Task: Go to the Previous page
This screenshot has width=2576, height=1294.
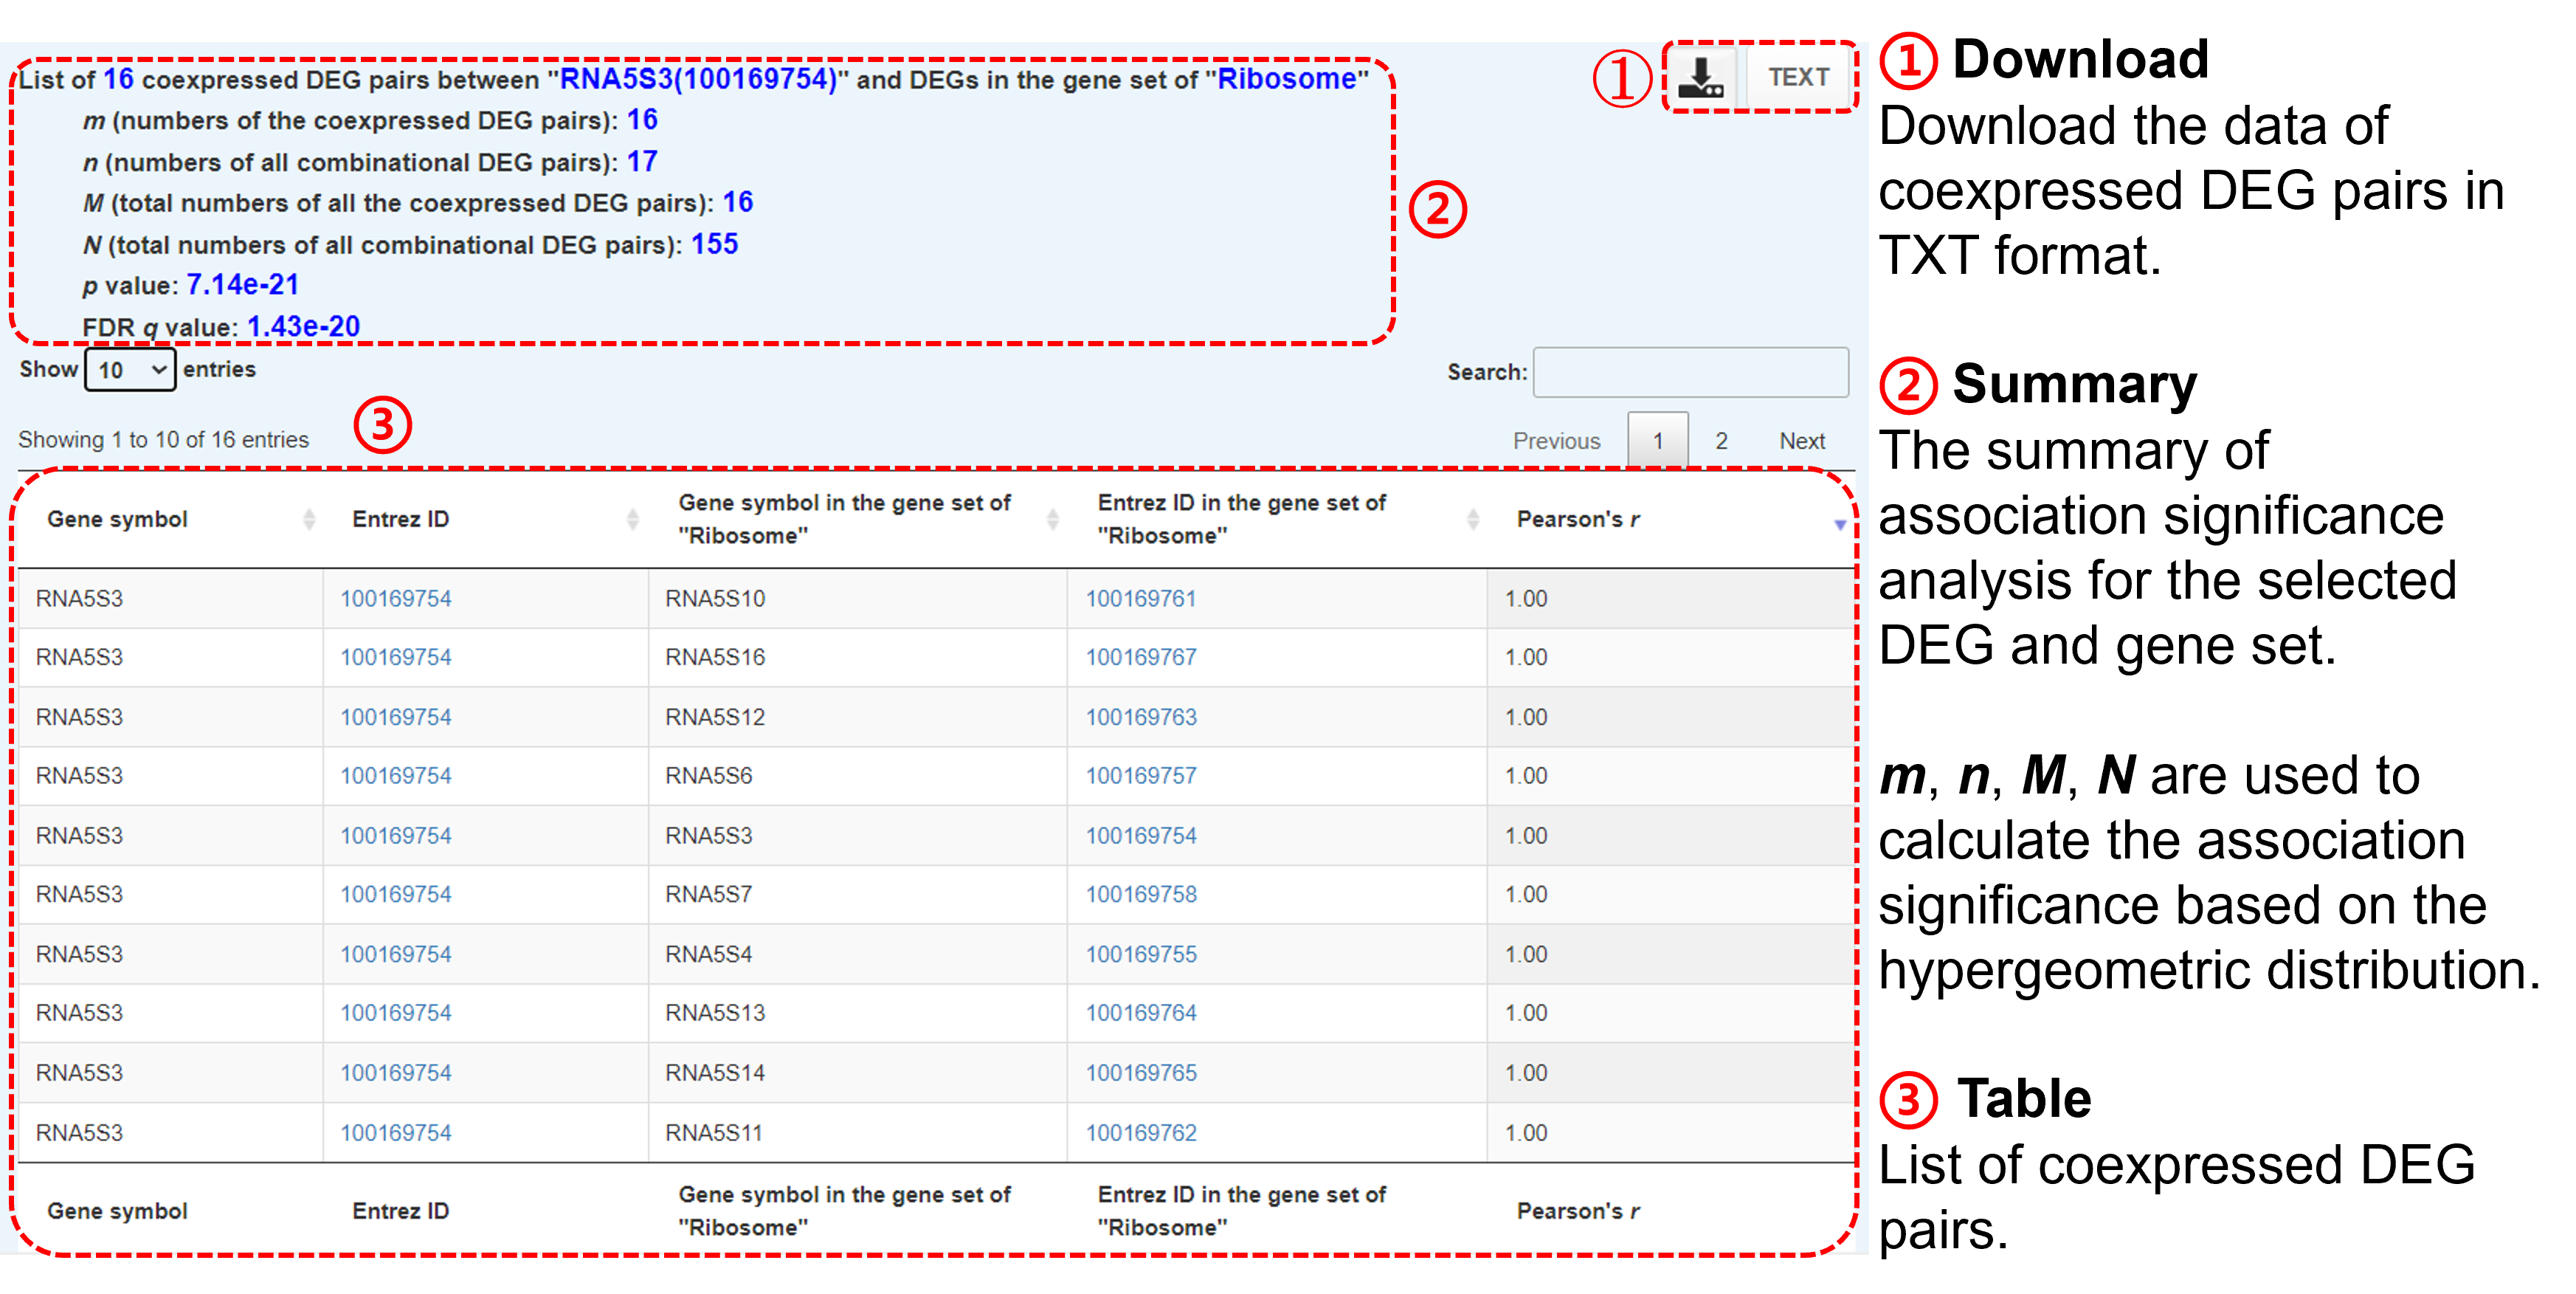Action: pos(1556,441)
